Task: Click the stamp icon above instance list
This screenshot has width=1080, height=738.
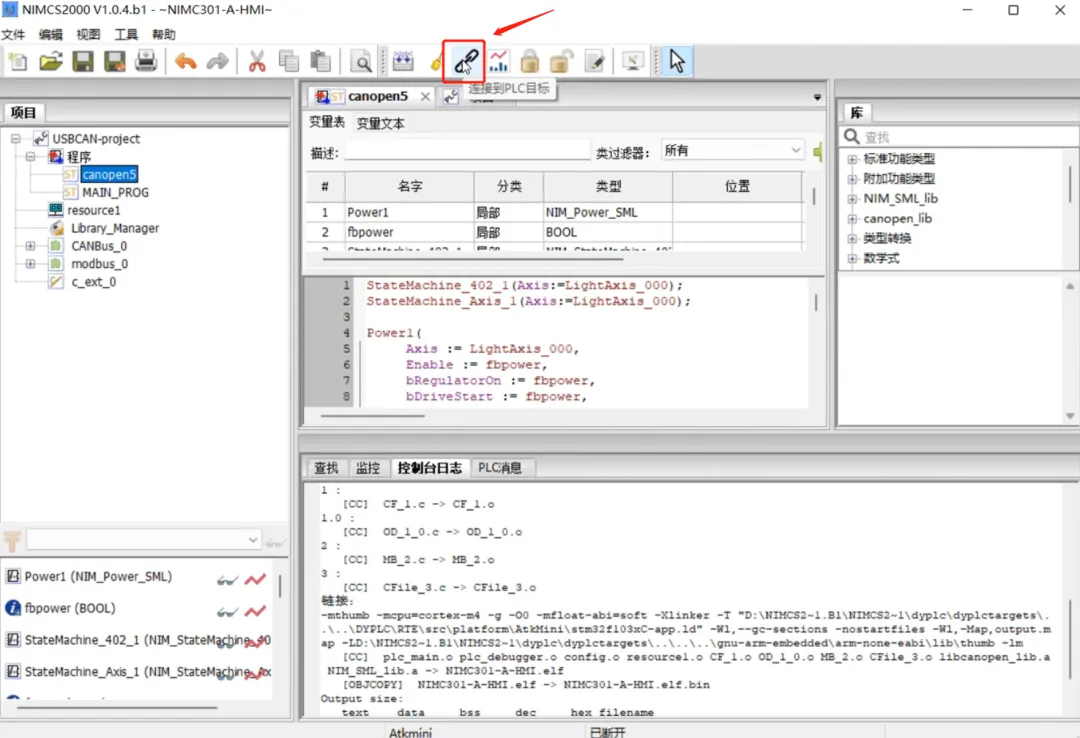Action: pyautogui.click(x=12, y=540)
